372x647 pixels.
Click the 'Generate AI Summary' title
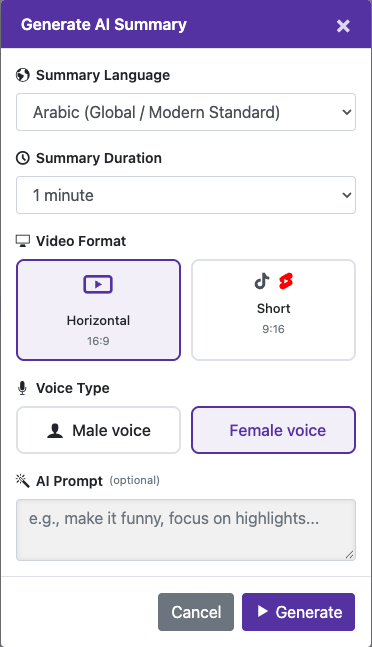[x=104, y=25]
